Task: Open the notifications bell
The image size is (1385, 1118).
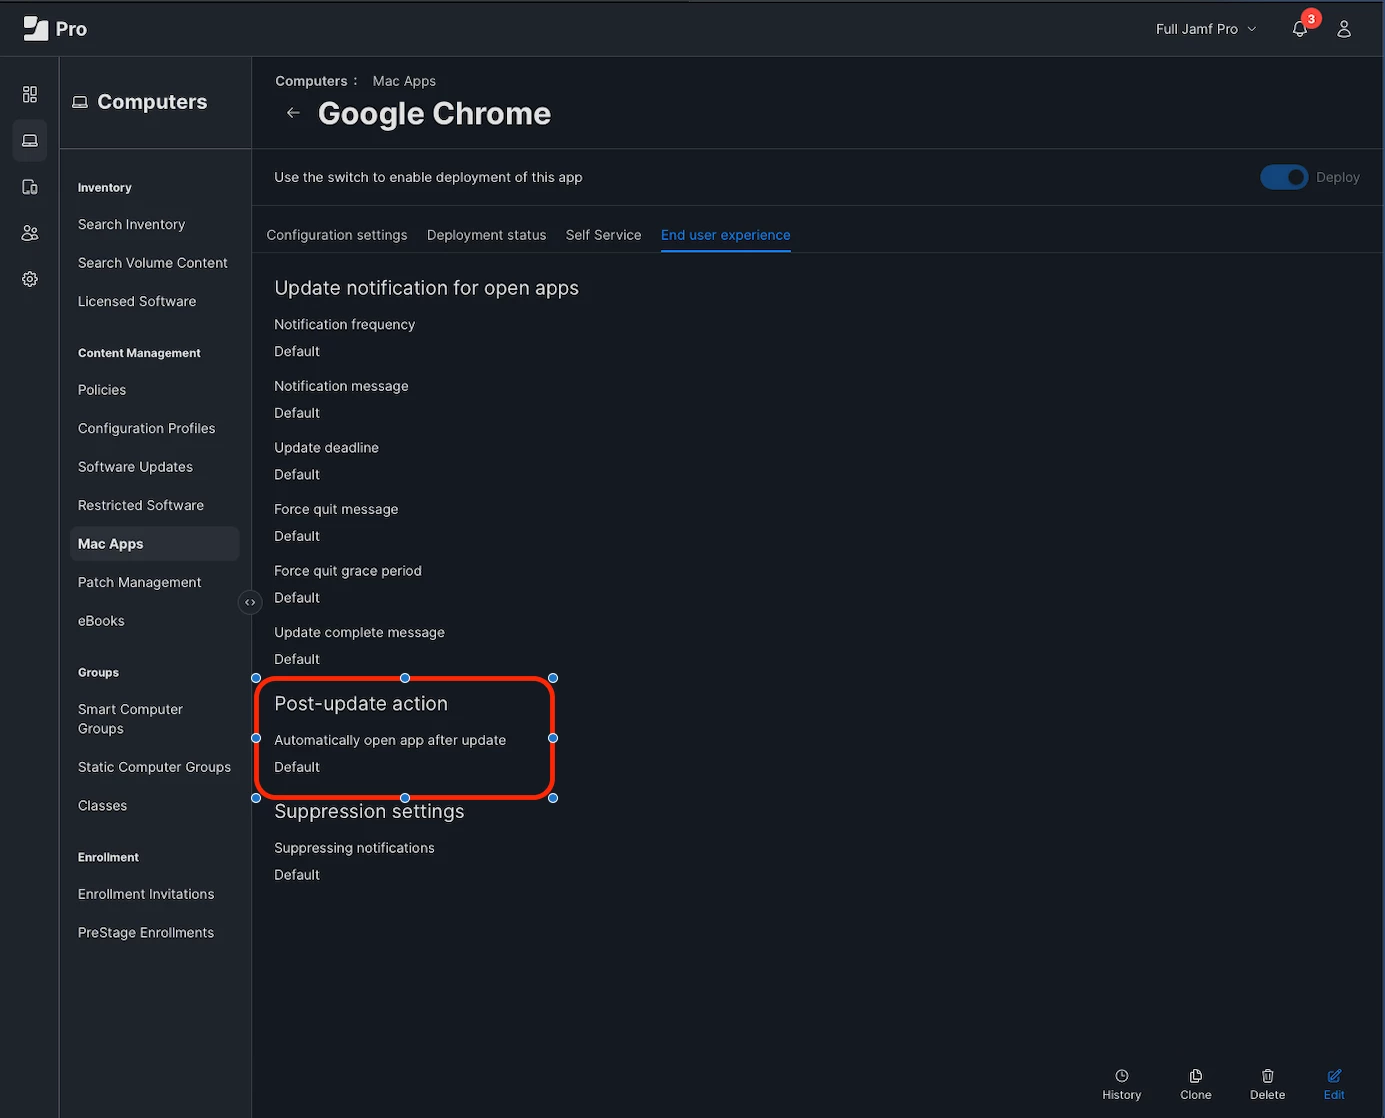Action: (1300, 29)
